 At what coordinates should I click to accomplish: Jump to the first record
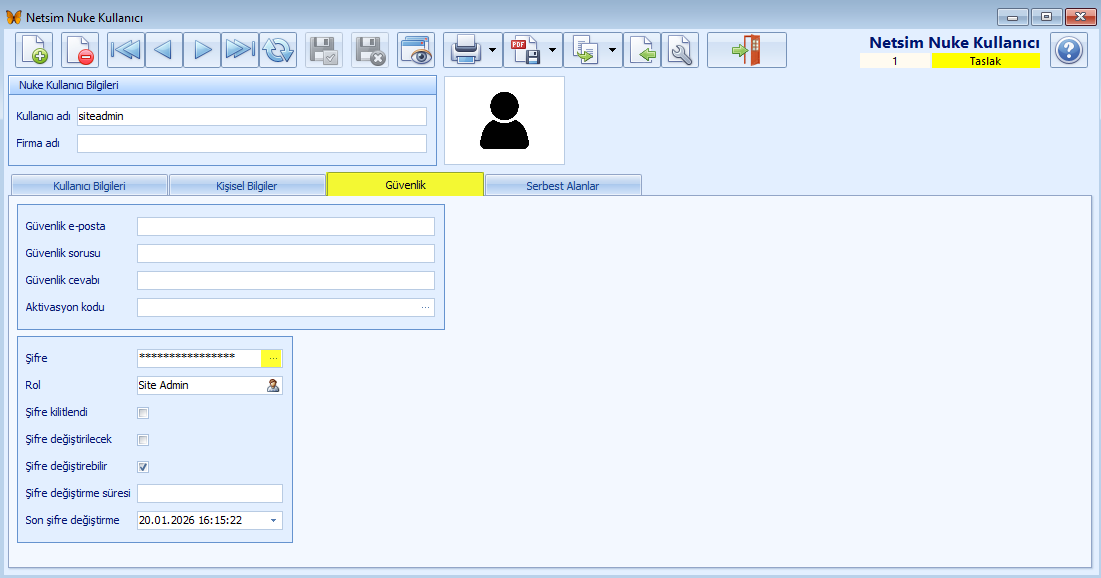[x=126, y=50]
